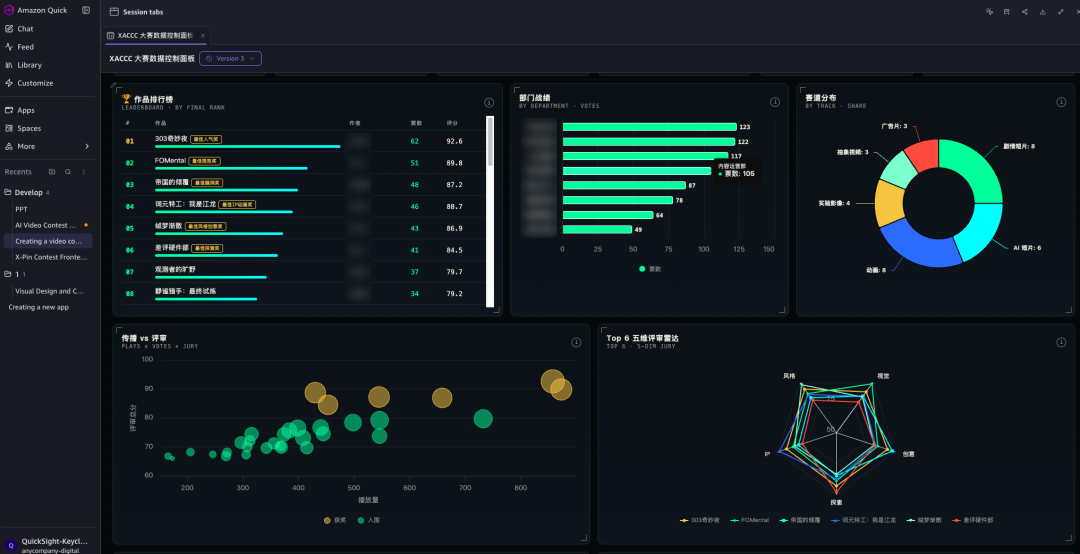This screenshot has height=554, width=1080.
Task: Search the Recents list
Action: (x=68, y=172)
